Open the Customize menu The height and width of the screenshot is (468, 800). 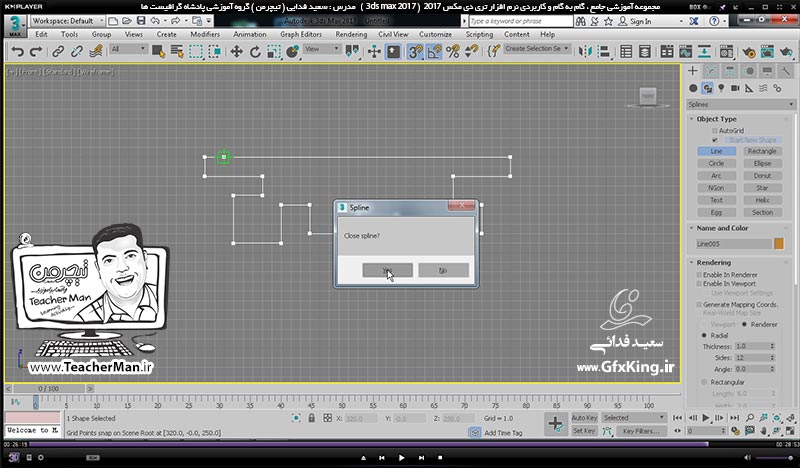coord(435,34)
